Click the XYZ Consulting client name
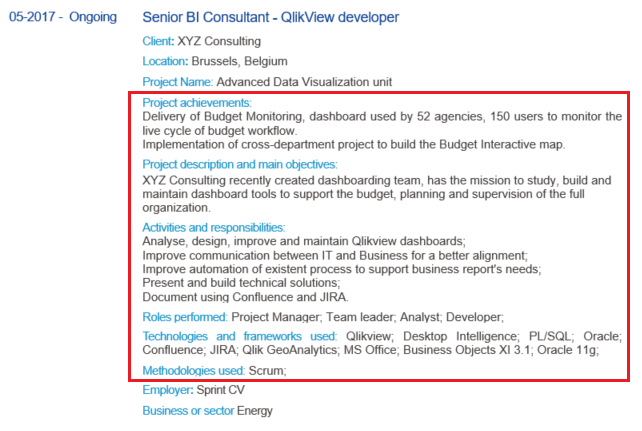Viewport: 642px width, 431px height. [219, 42]
